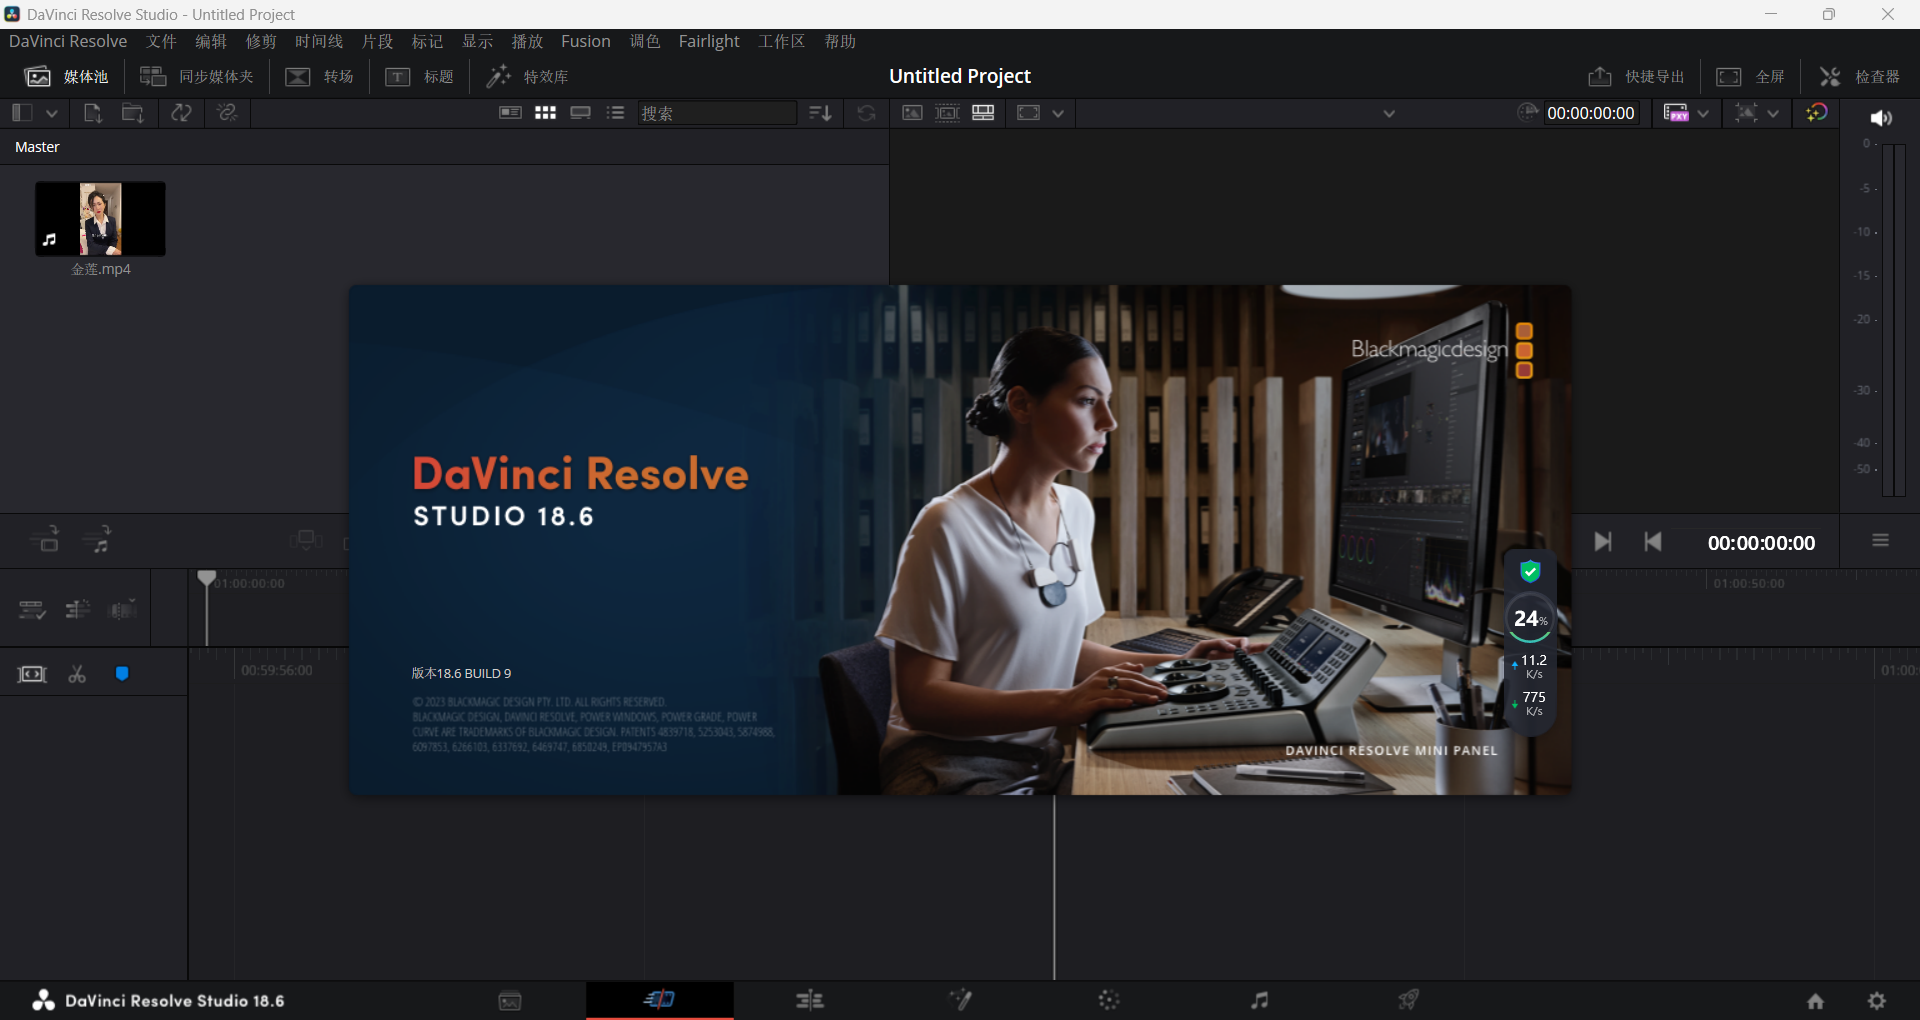
Task: Click the import media icon
Action: click(x=93, y=113)
